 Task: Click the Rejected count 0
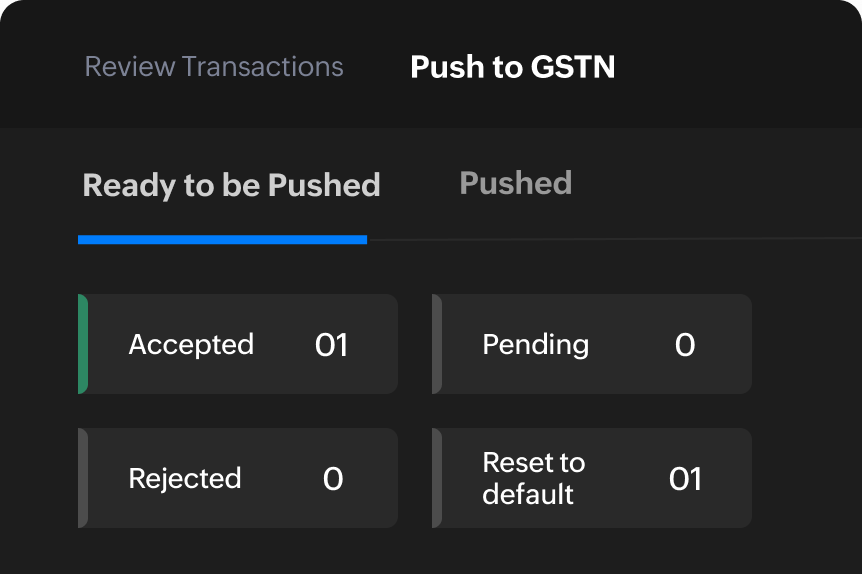[333, 479]
